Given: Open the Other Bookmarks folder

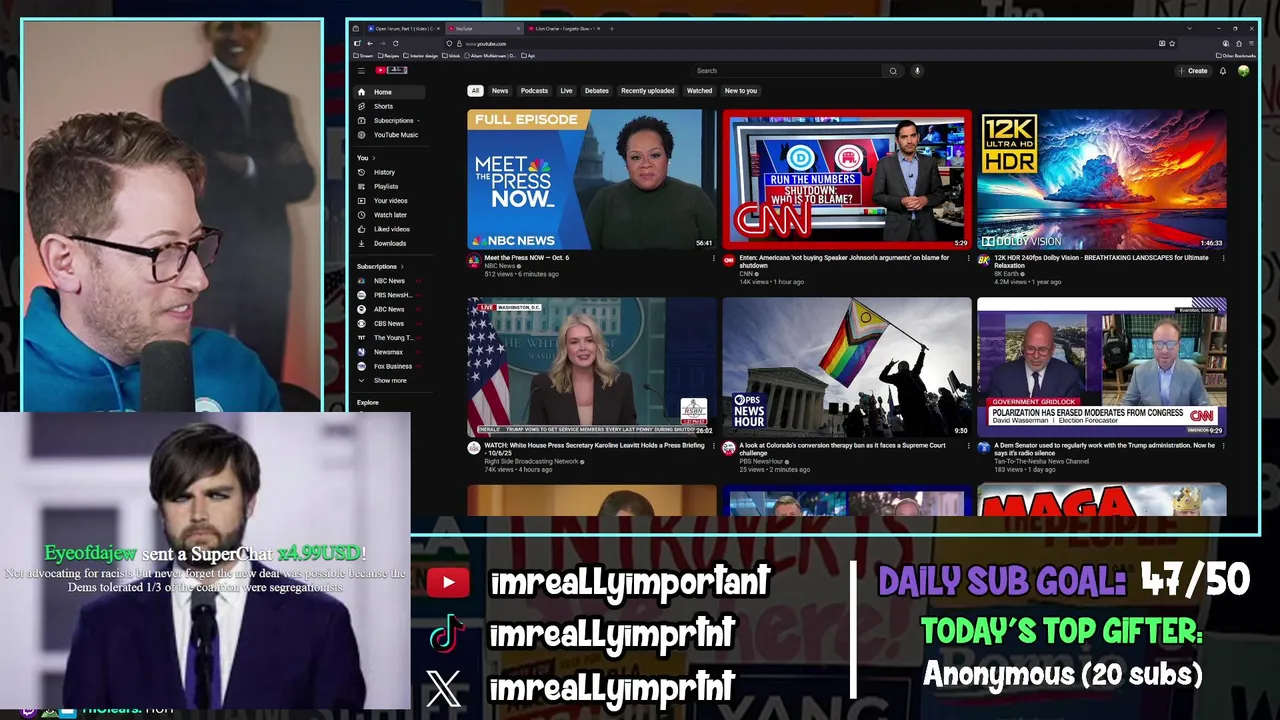Looking at the screenshot, I should (x=1236, y=56).
